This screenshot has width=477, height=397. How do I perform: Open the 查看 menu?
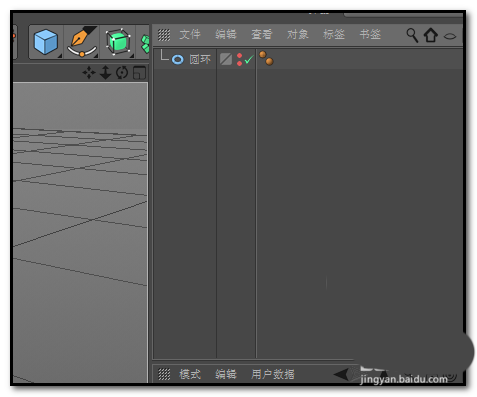pos(262,35)
